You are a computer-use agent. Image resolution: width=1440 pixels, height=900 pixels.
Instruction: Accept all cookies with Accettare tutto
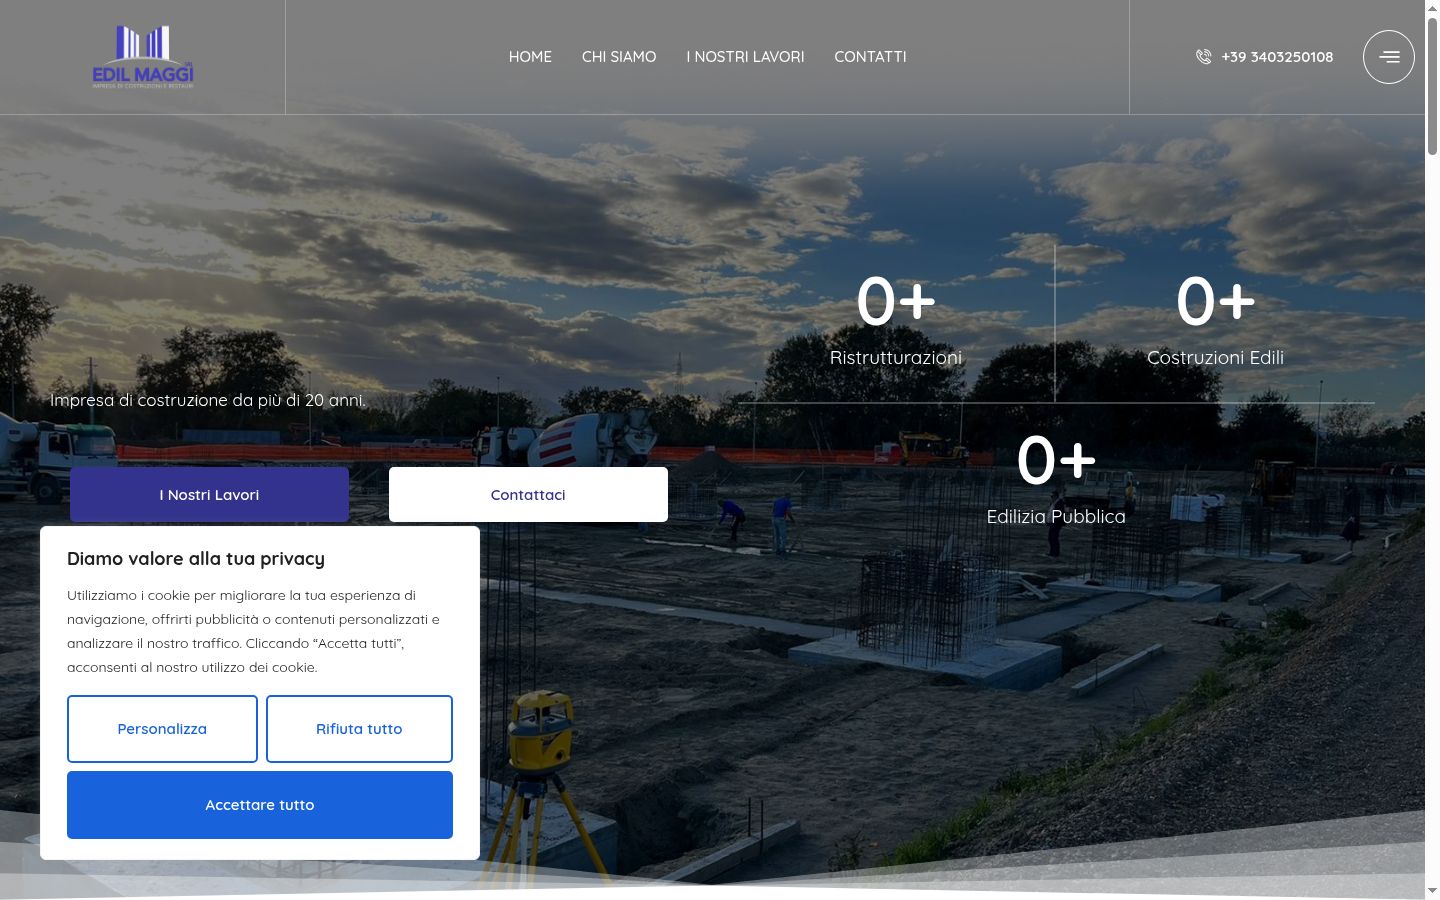point(260,805)
